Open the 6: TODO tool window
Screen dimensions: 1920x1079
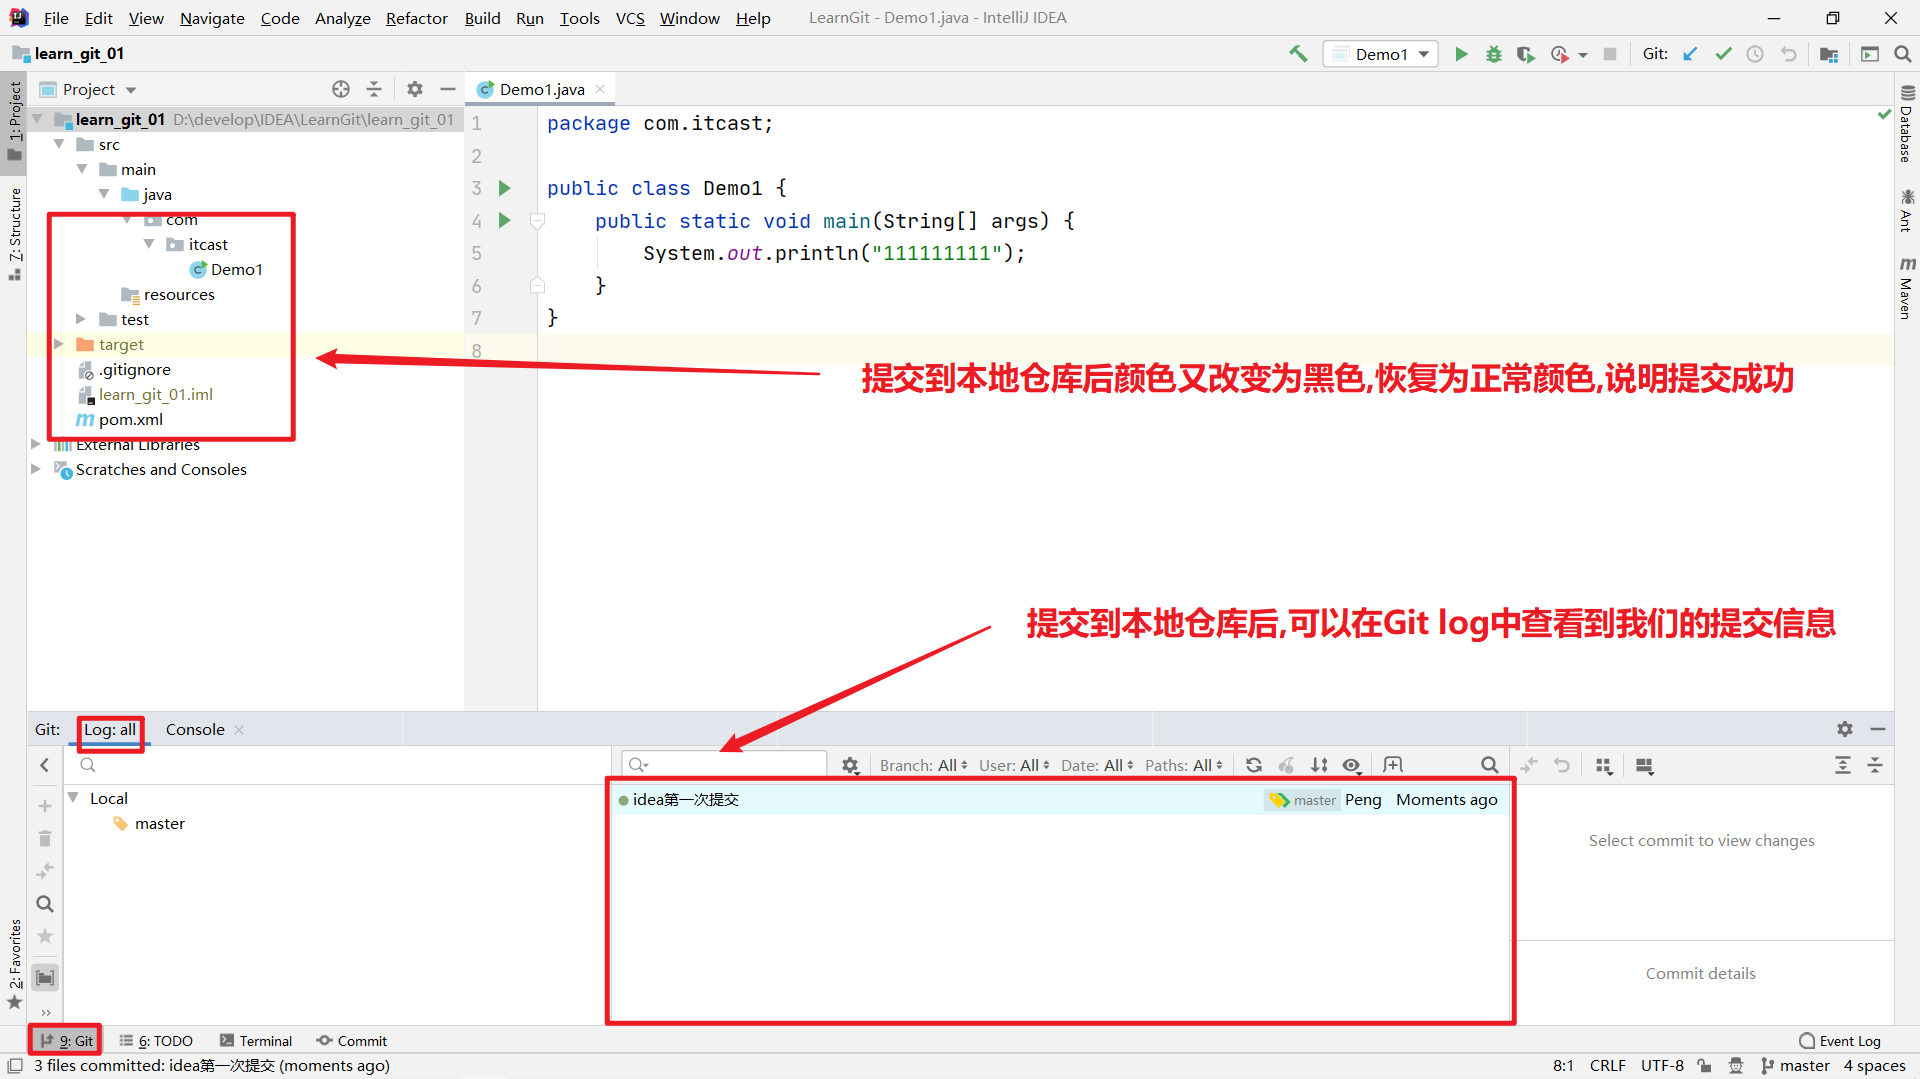156,1041
